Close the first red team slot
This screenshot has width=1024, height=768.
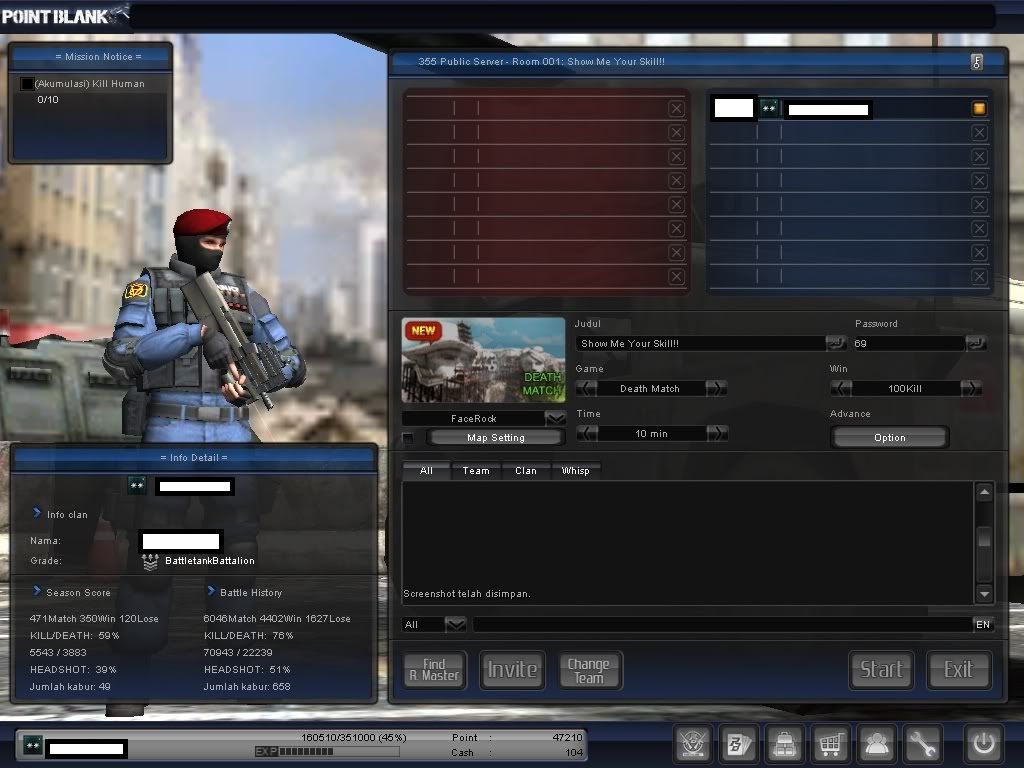click(677, 108)
